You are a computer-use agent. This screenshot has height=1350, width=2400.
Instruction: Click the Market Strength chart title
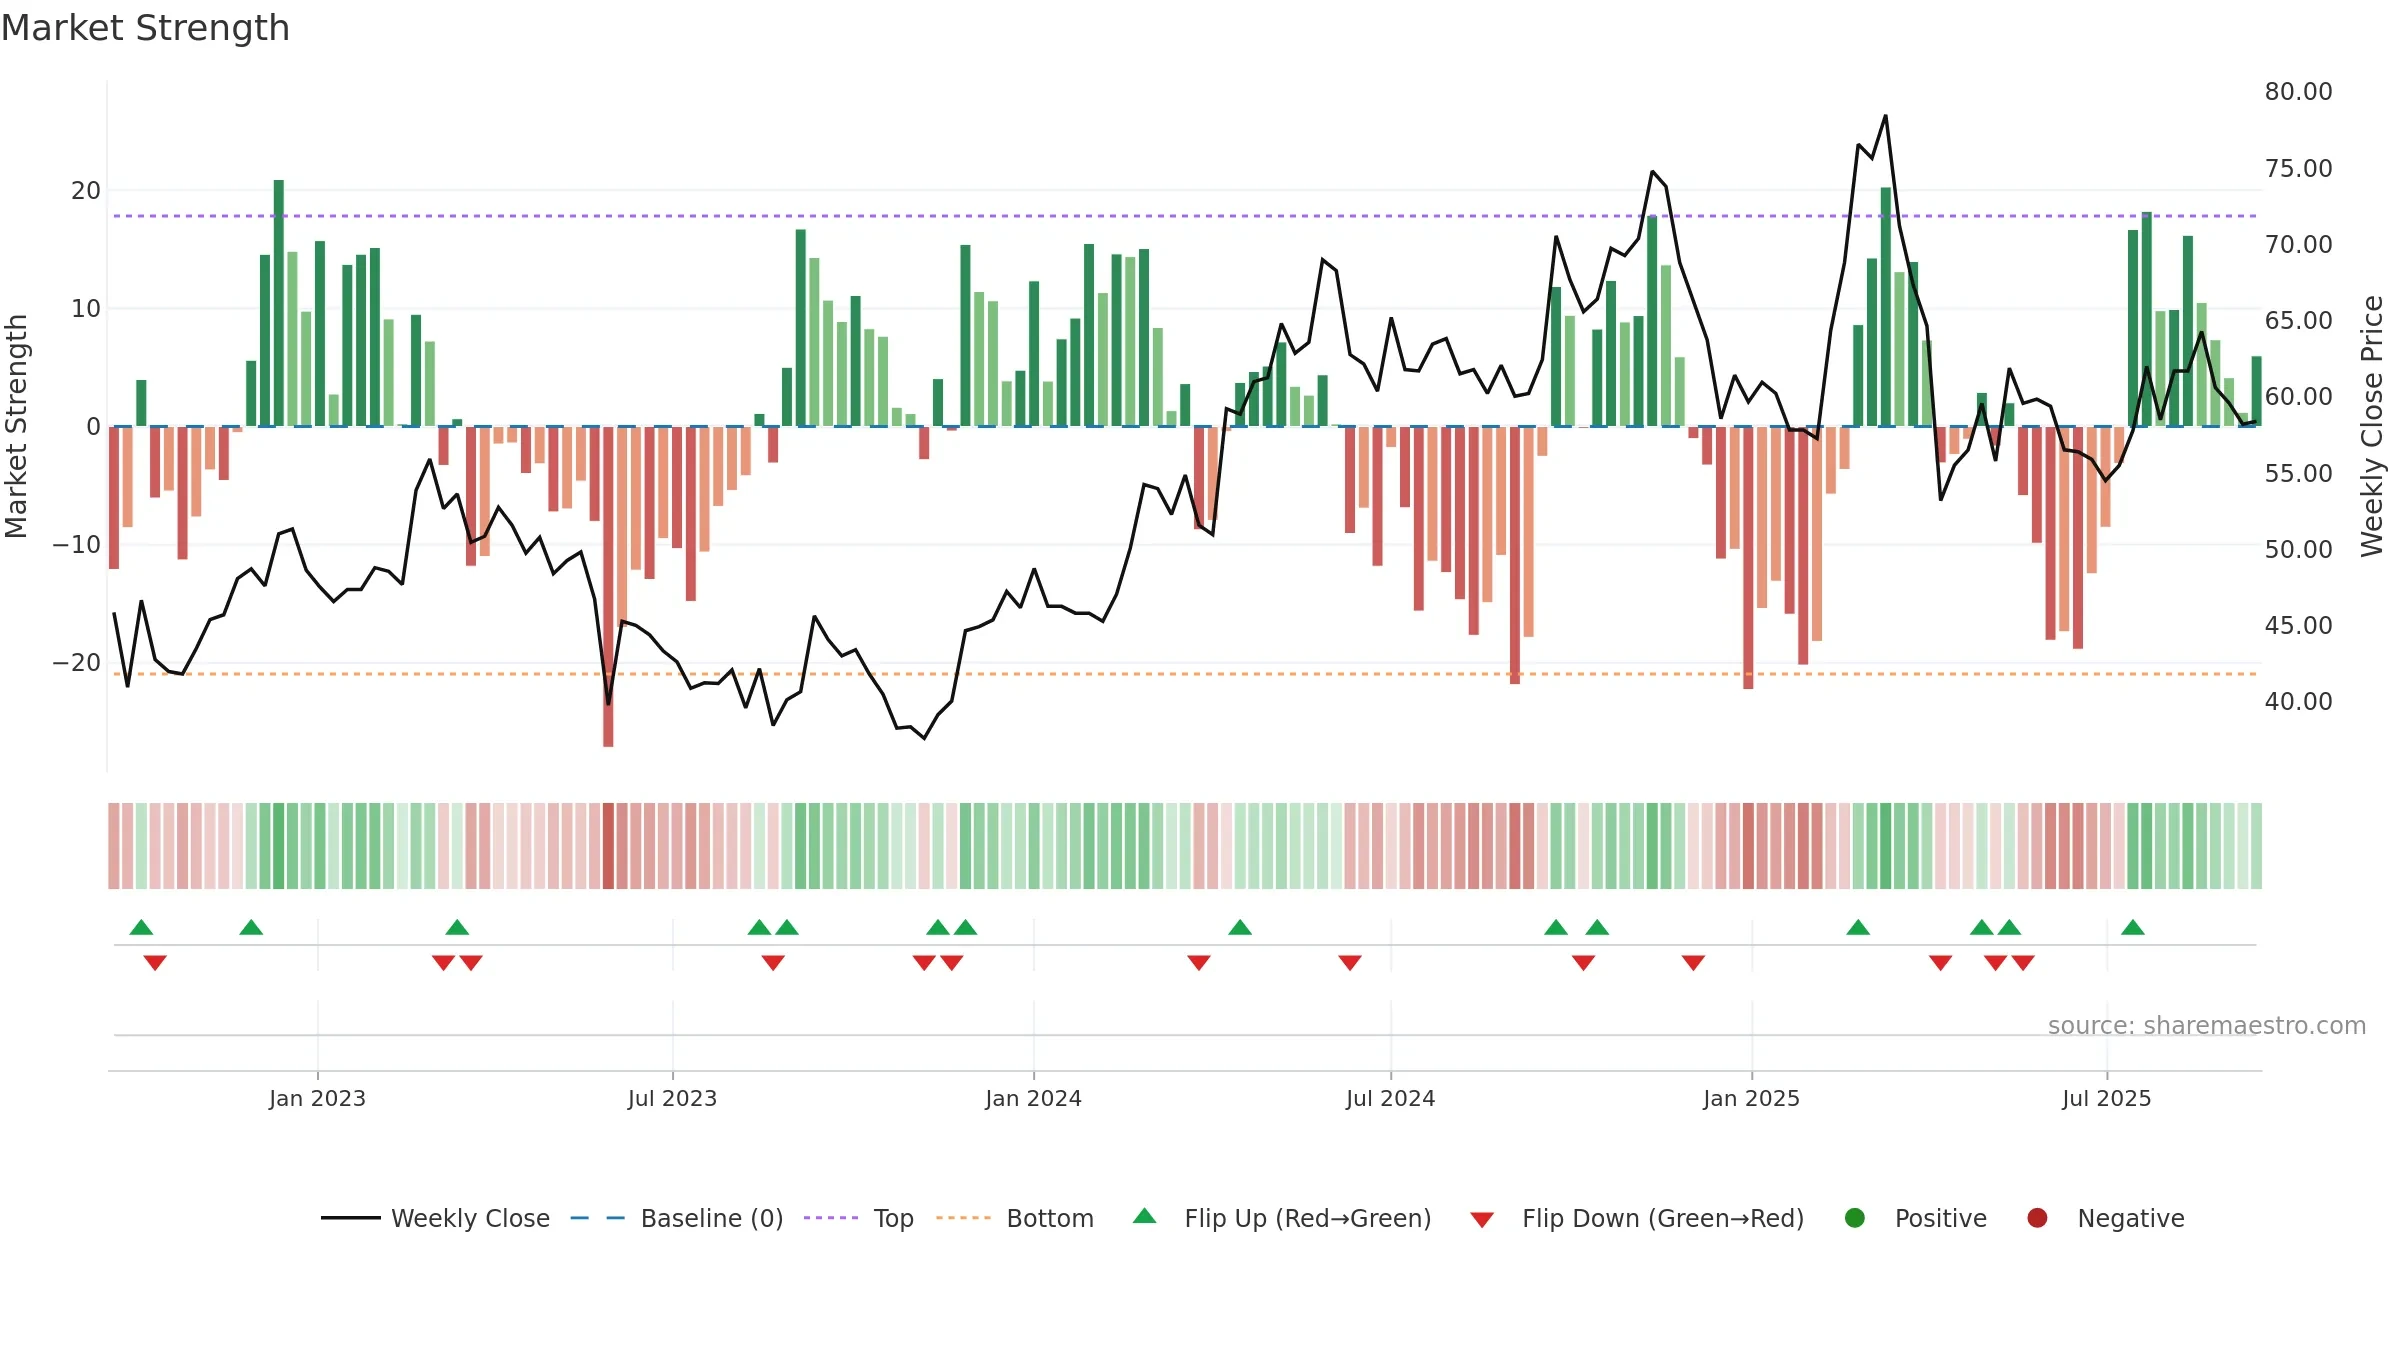coord(145,28)
